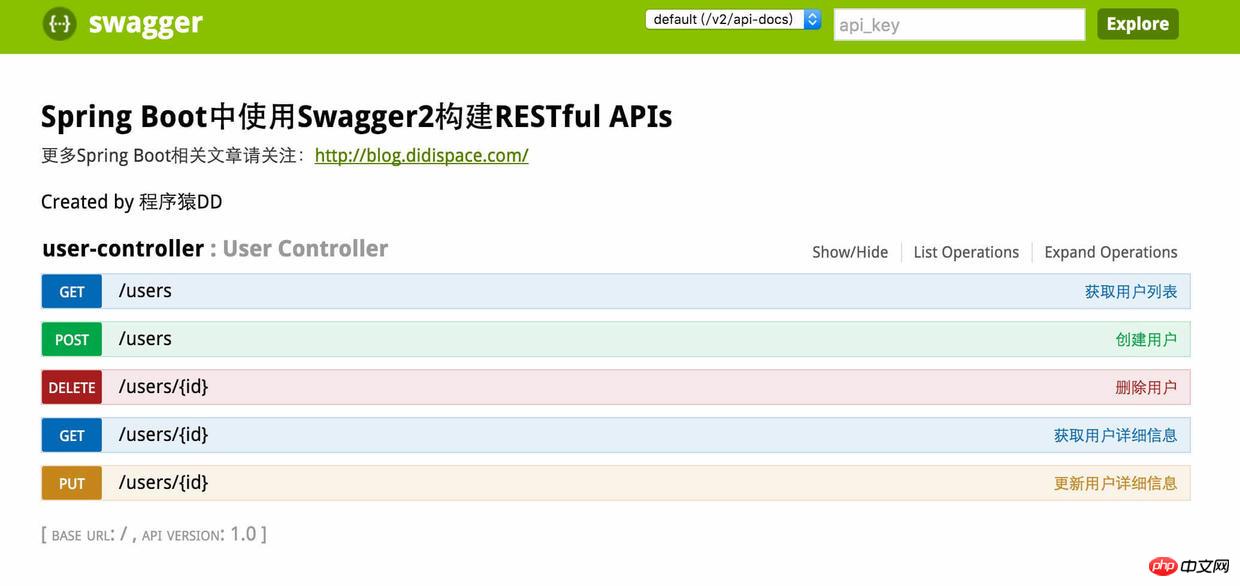Click the 获取用户详细信息 operation summary

(x=1115, y=436)
